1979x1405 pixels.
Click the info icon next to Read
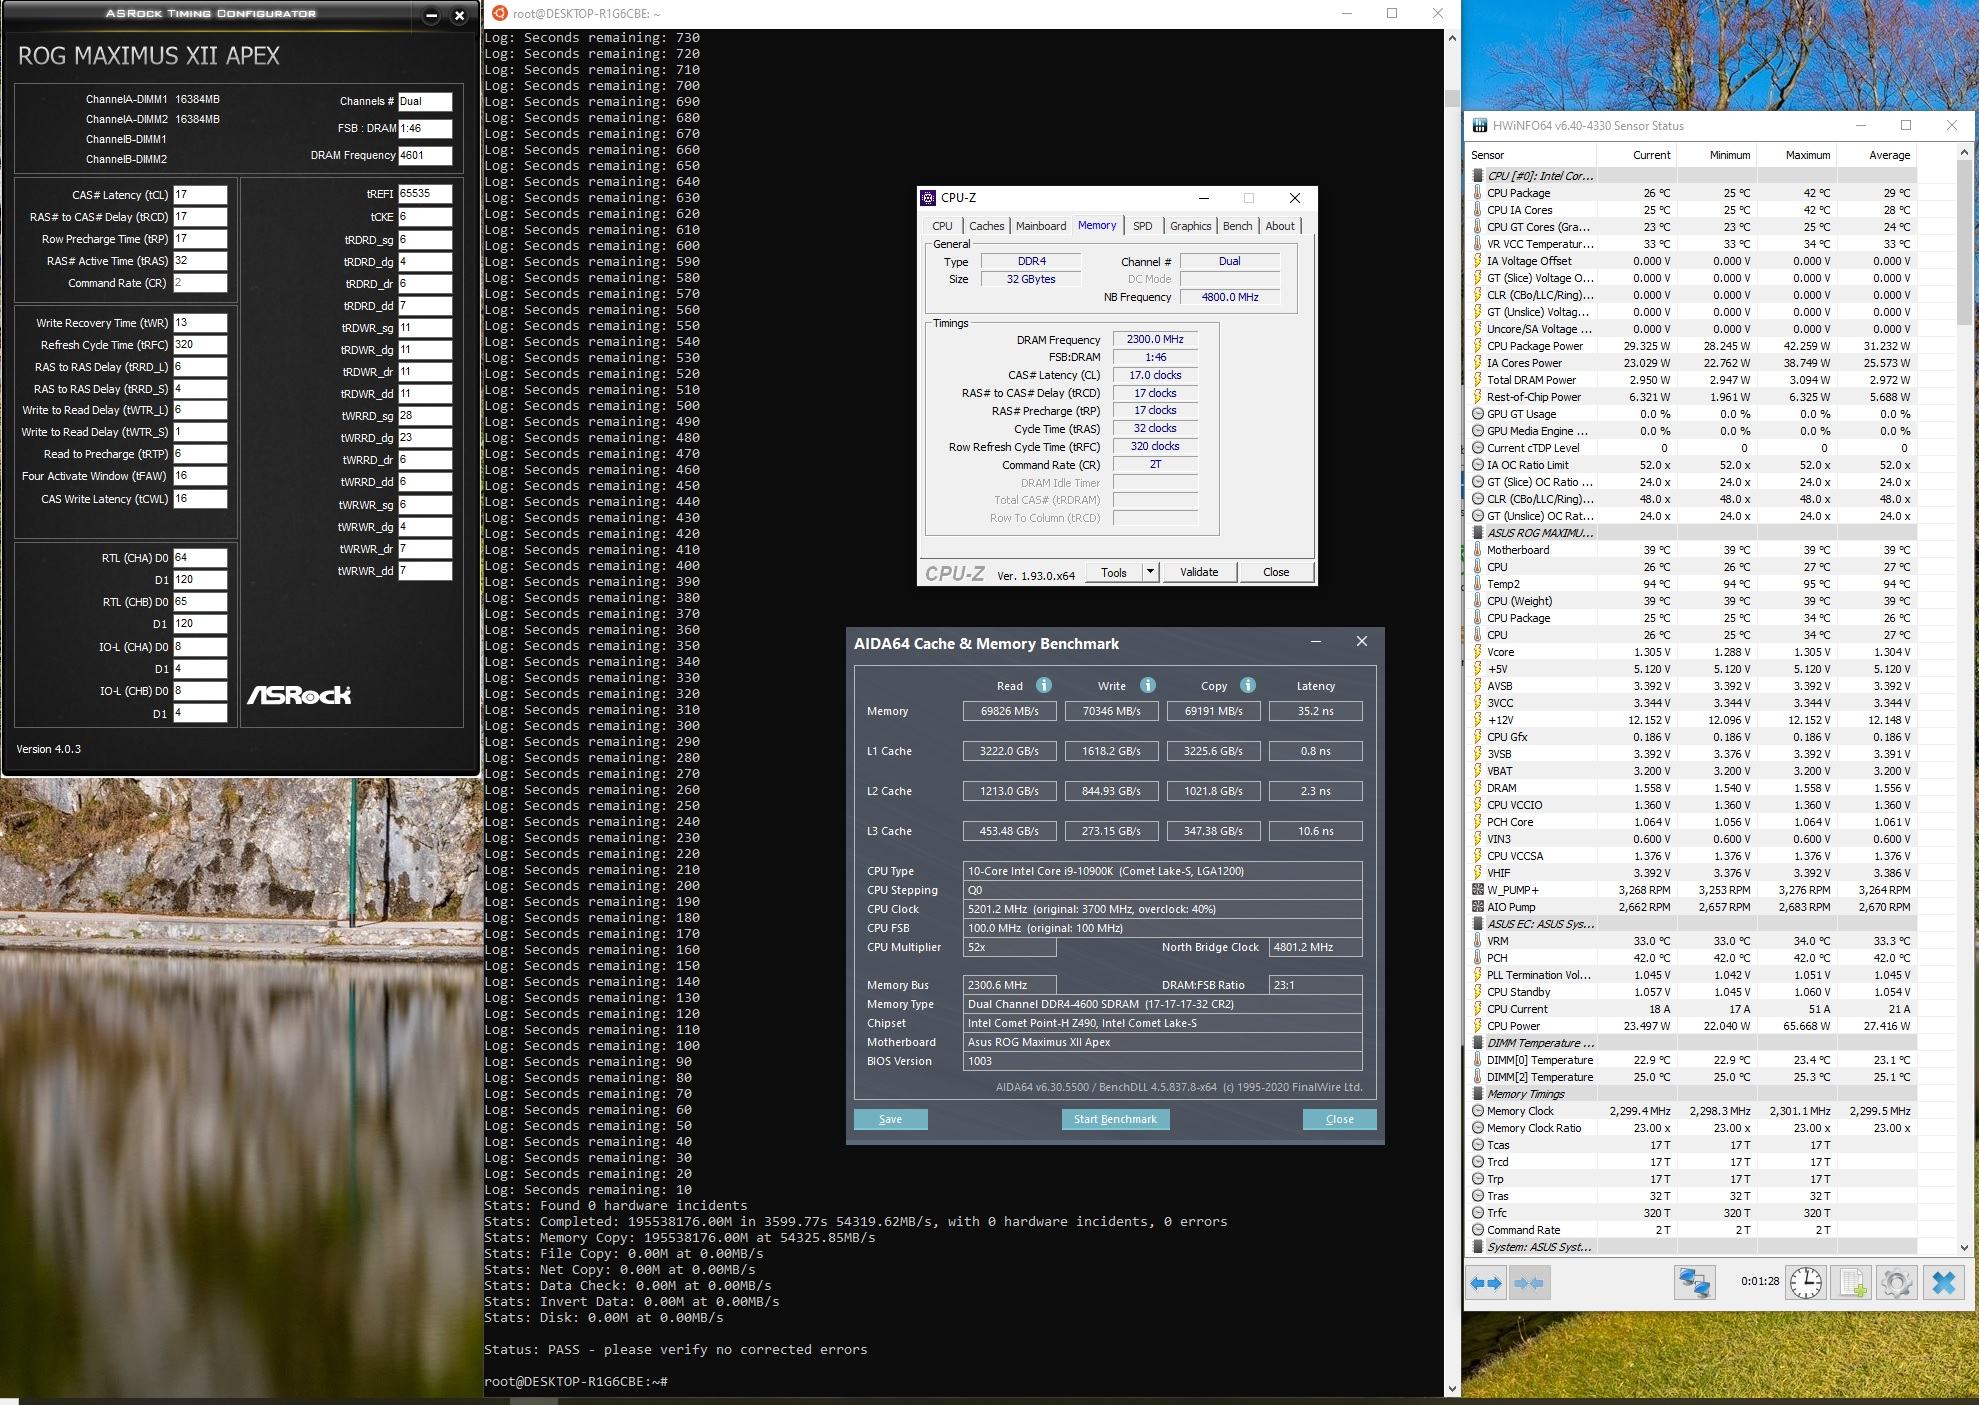pos(1043,685)
